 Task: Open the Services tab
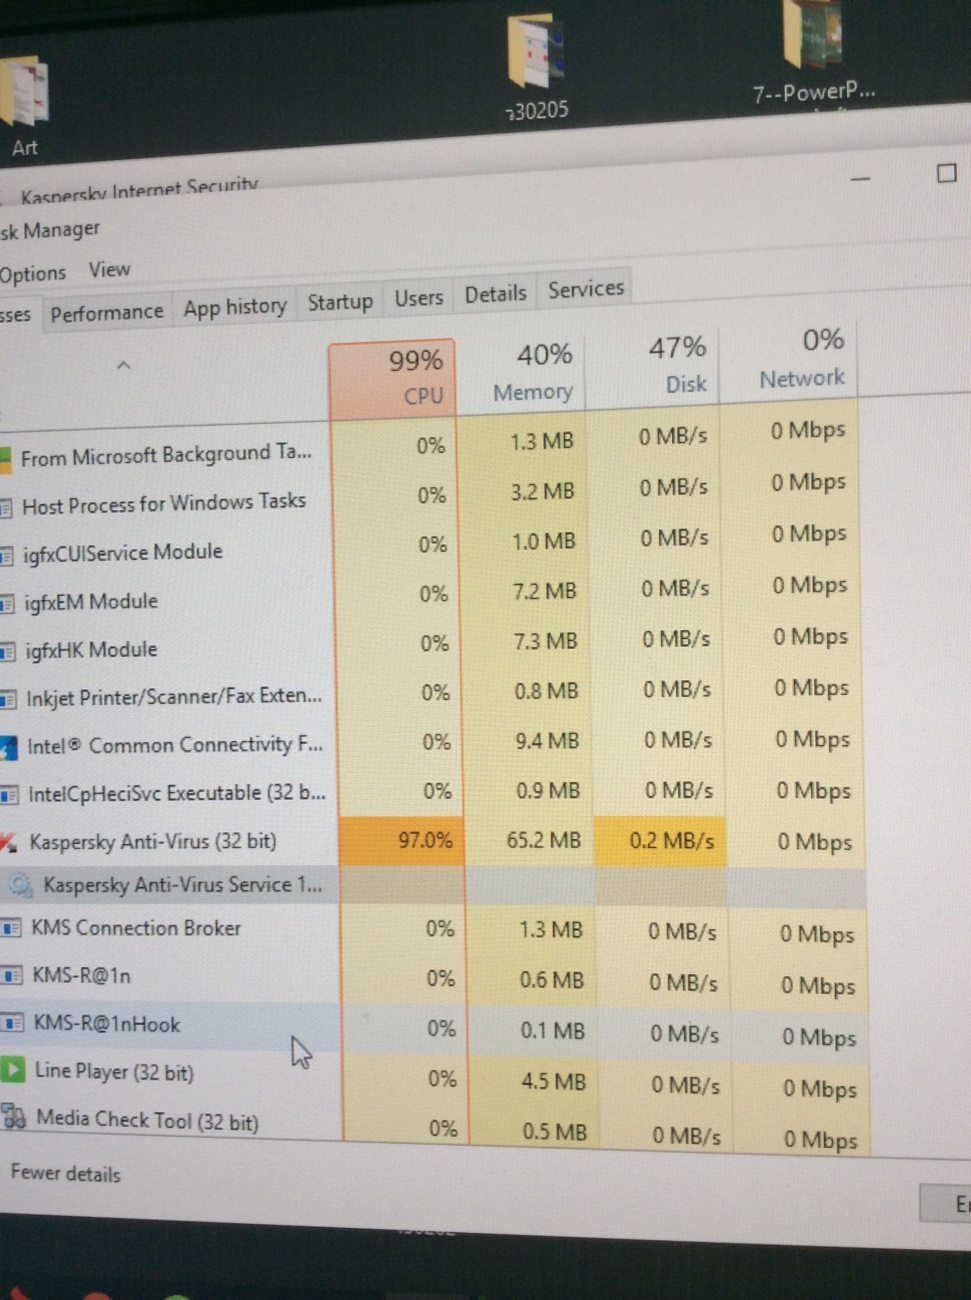click(586, 289)
